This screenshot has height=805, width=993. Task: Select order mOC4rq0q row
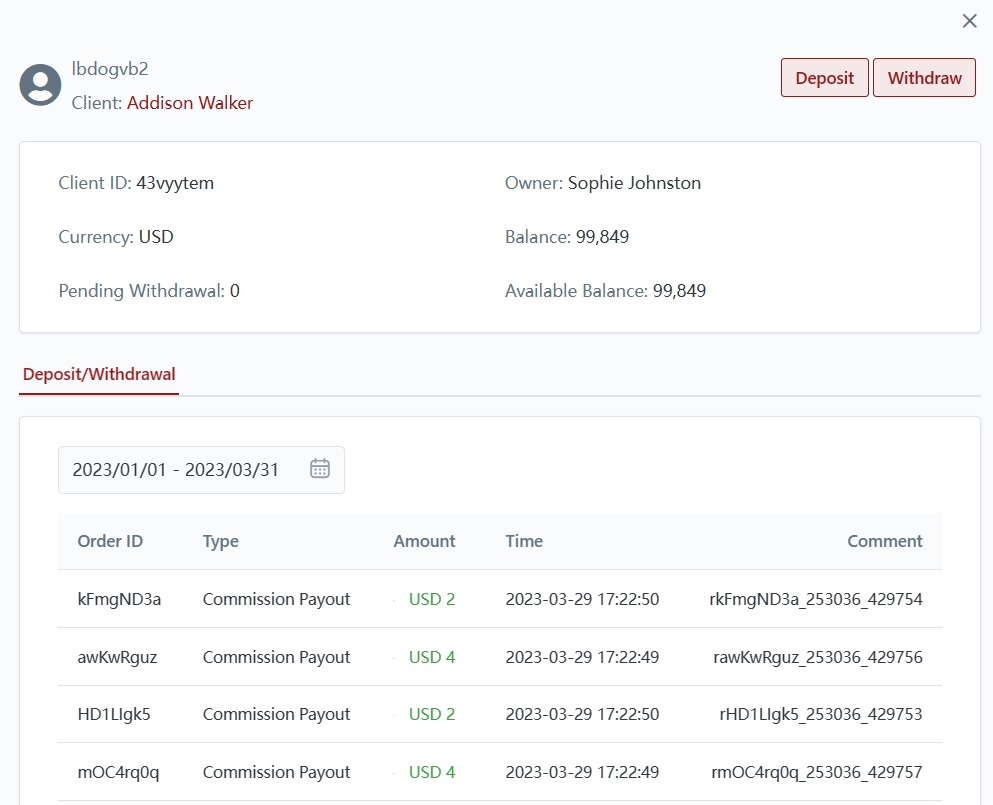tap(118, 772)
